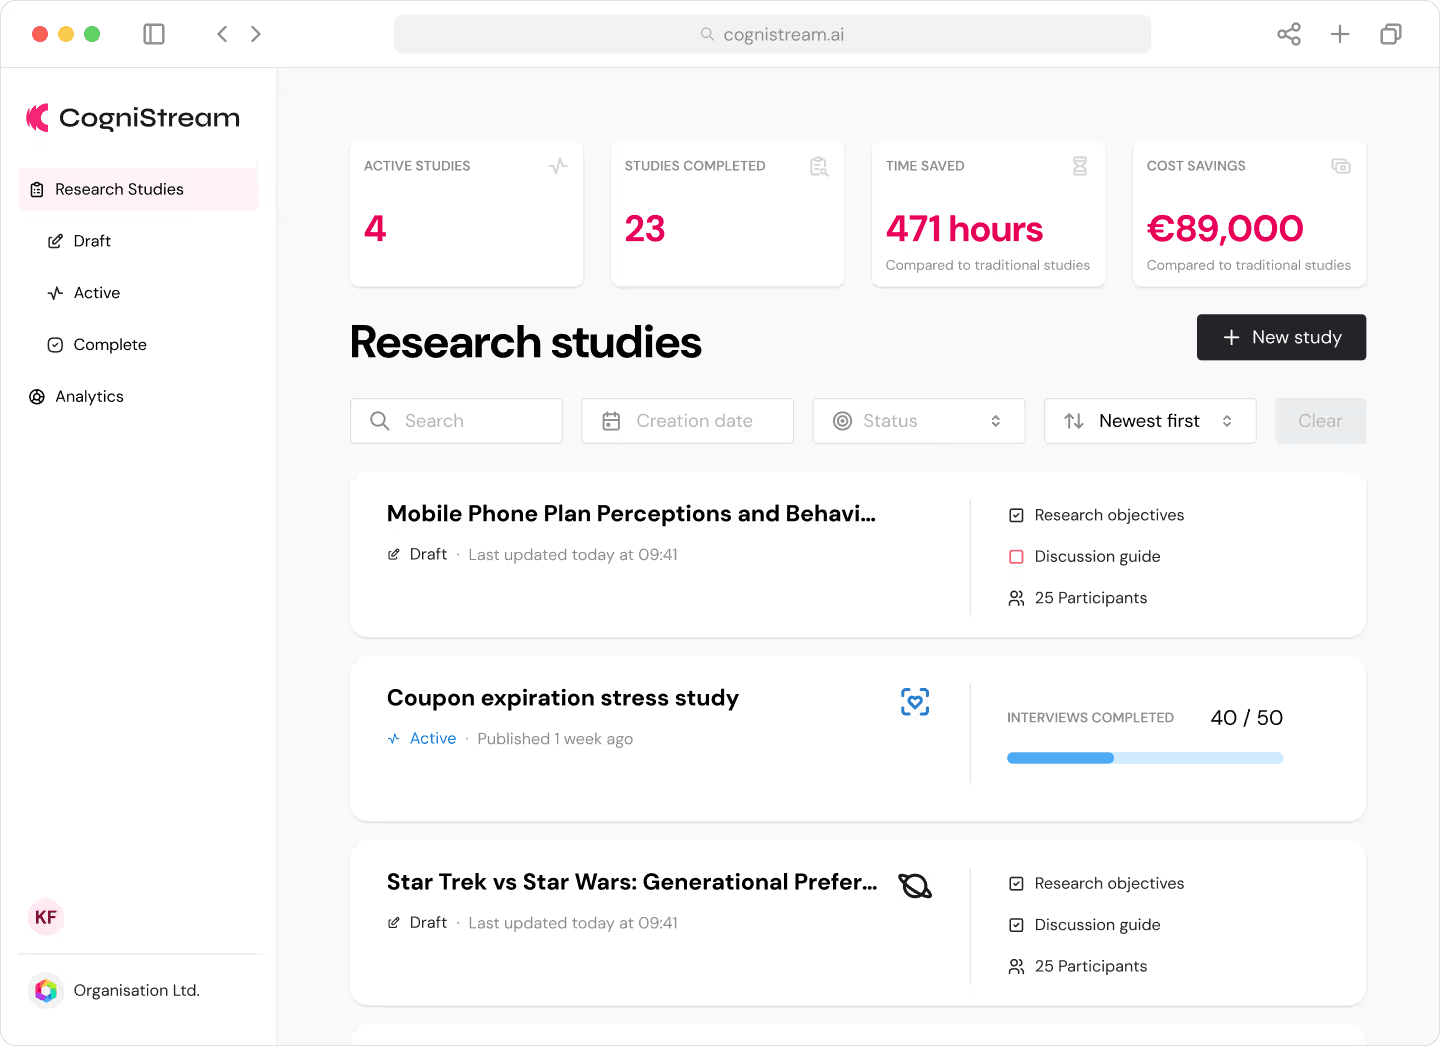
Task: Show tab overview icon in browser
Action: 1391,34
